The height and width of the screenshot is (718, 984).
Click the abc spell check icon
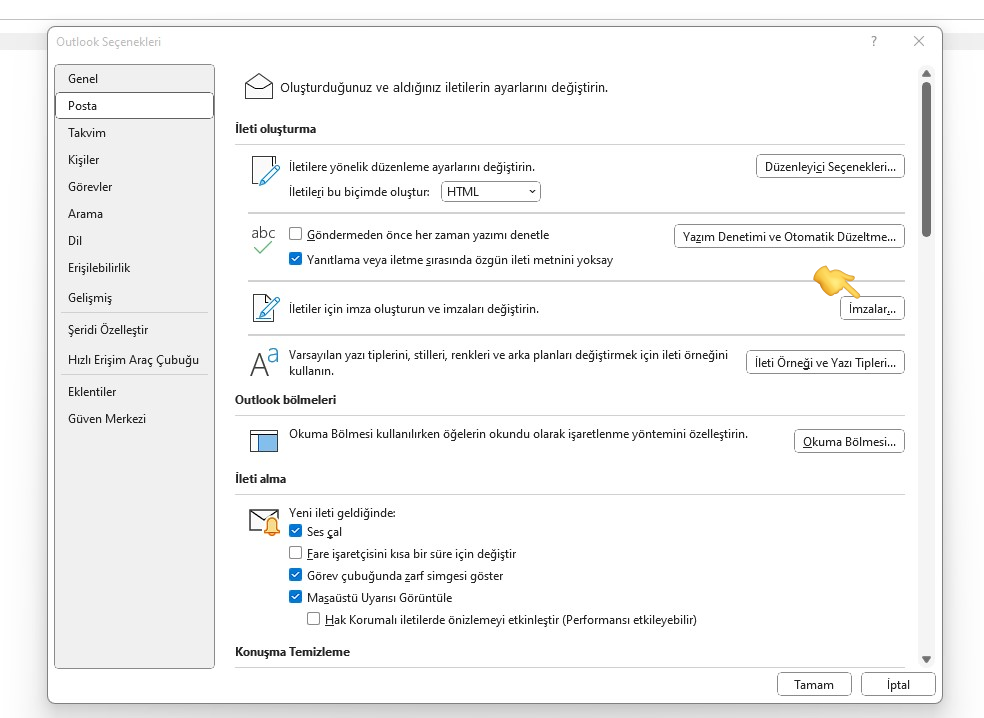point(264,238)
